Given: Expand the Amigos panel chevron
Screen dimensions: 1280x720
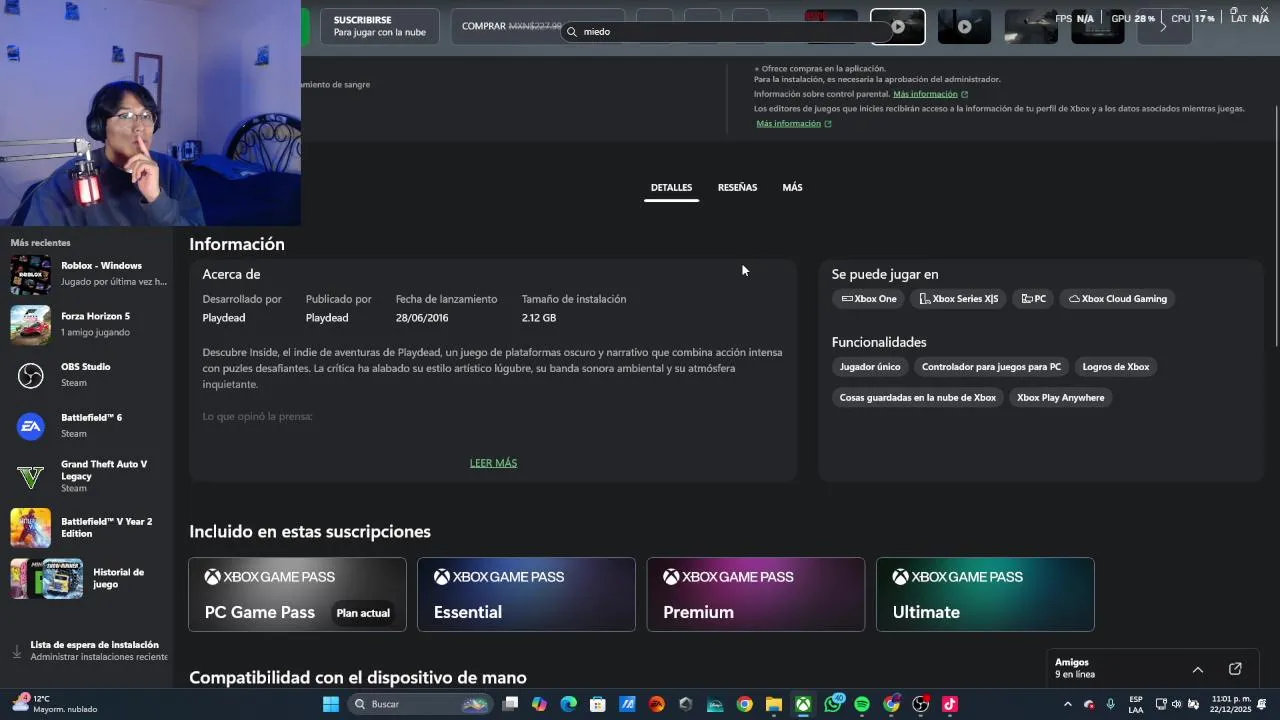Looking at the screenshot, I should pos(1197,669).
